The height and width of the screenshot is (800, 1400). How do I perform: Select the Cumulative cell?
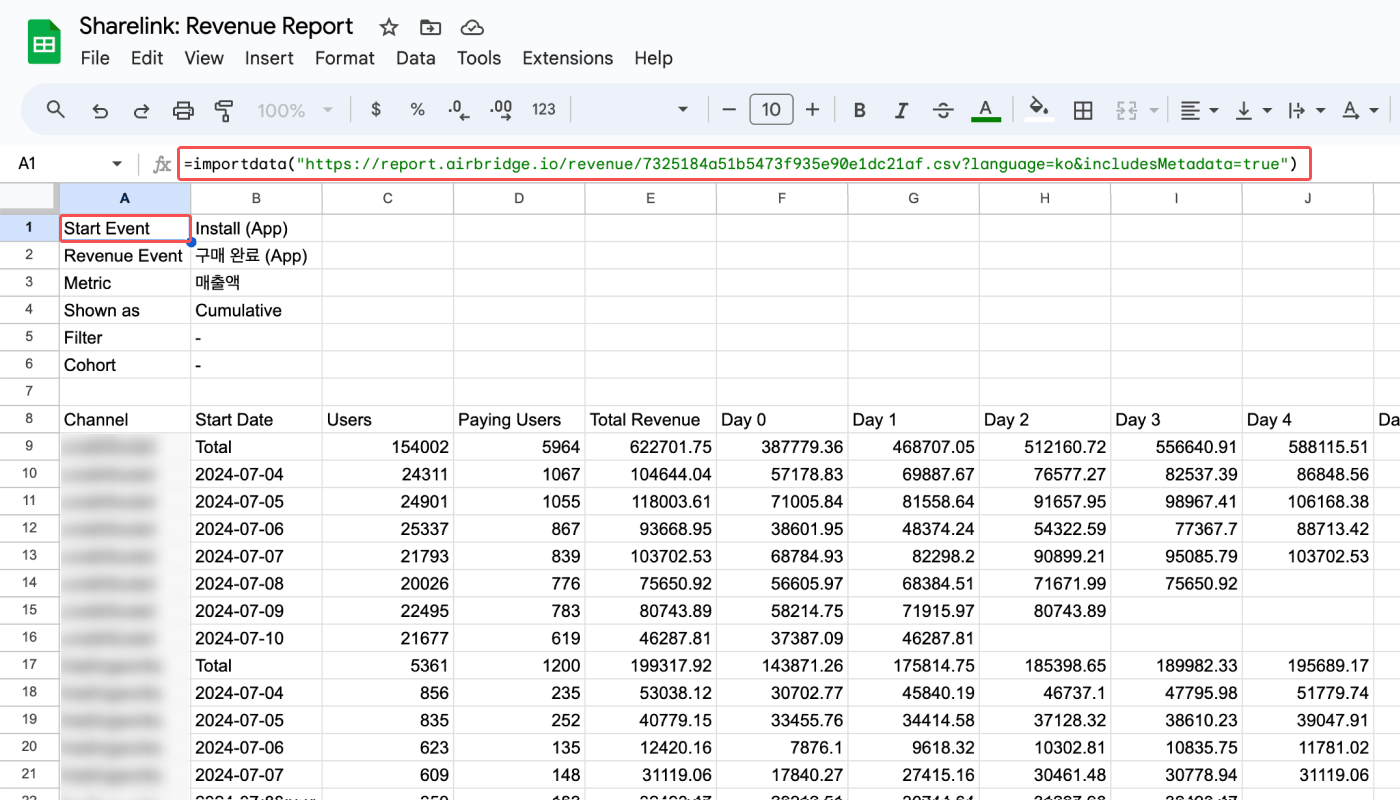click(x=256, y=310)
